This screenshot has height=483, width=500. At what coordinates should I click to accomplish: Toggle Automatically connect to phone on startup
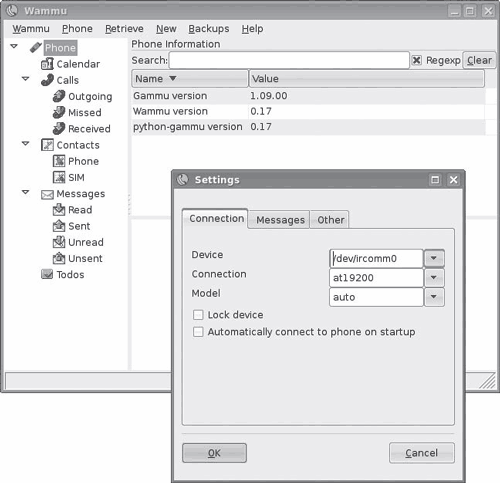(x=198, y=332)
